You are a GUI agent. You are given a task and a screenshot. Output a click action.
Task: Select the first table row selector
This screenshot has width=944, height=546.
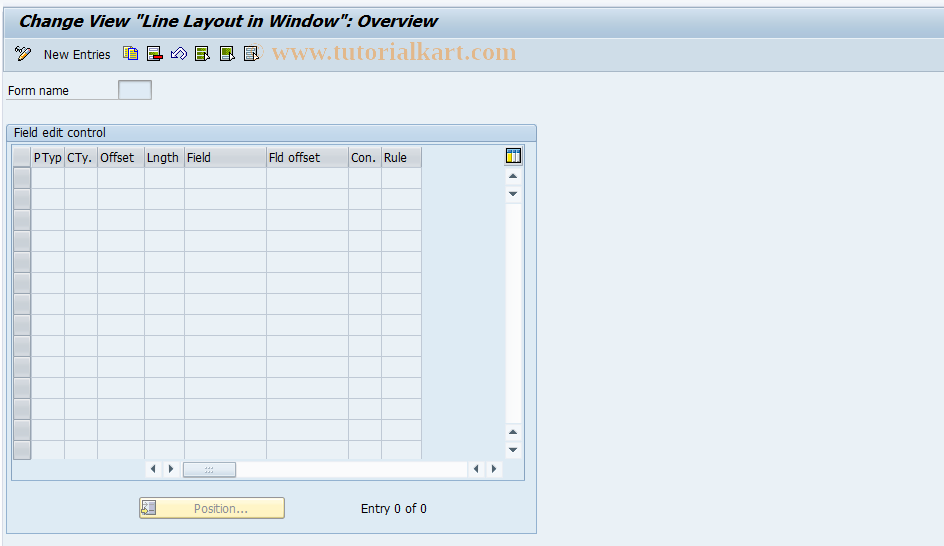click(22, 178)
